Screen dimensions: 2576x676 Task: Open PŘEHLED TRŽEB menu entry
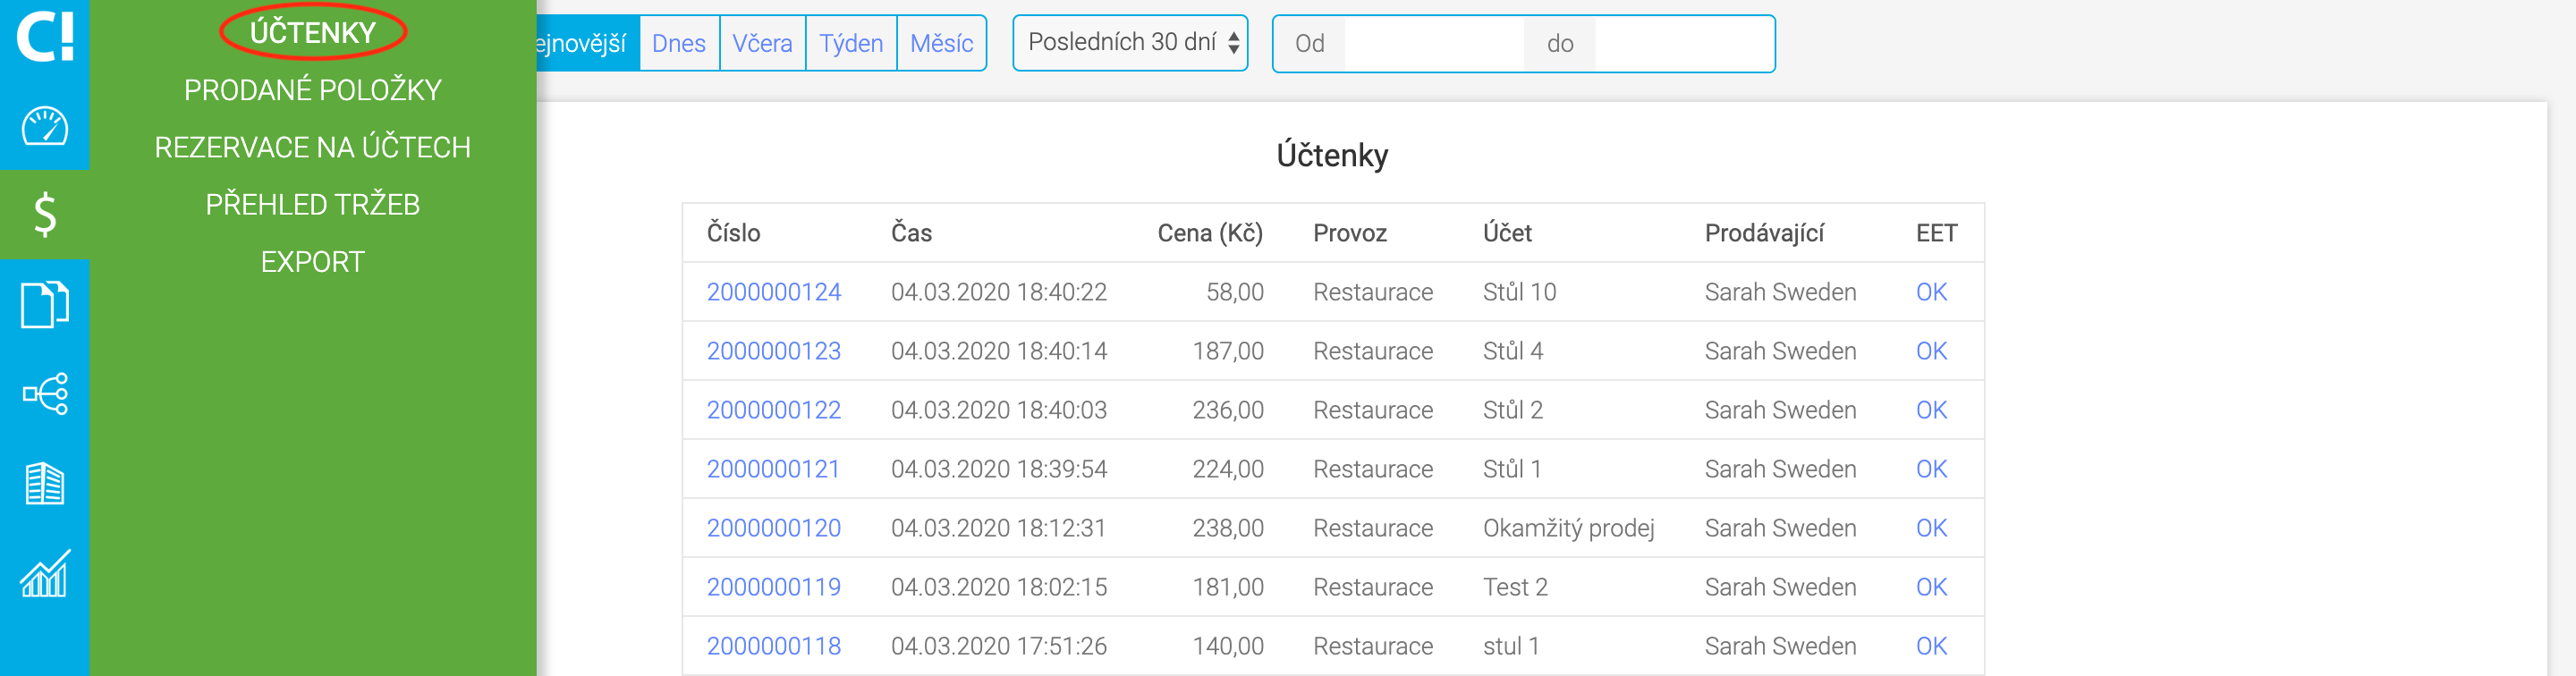pos(313,204)
